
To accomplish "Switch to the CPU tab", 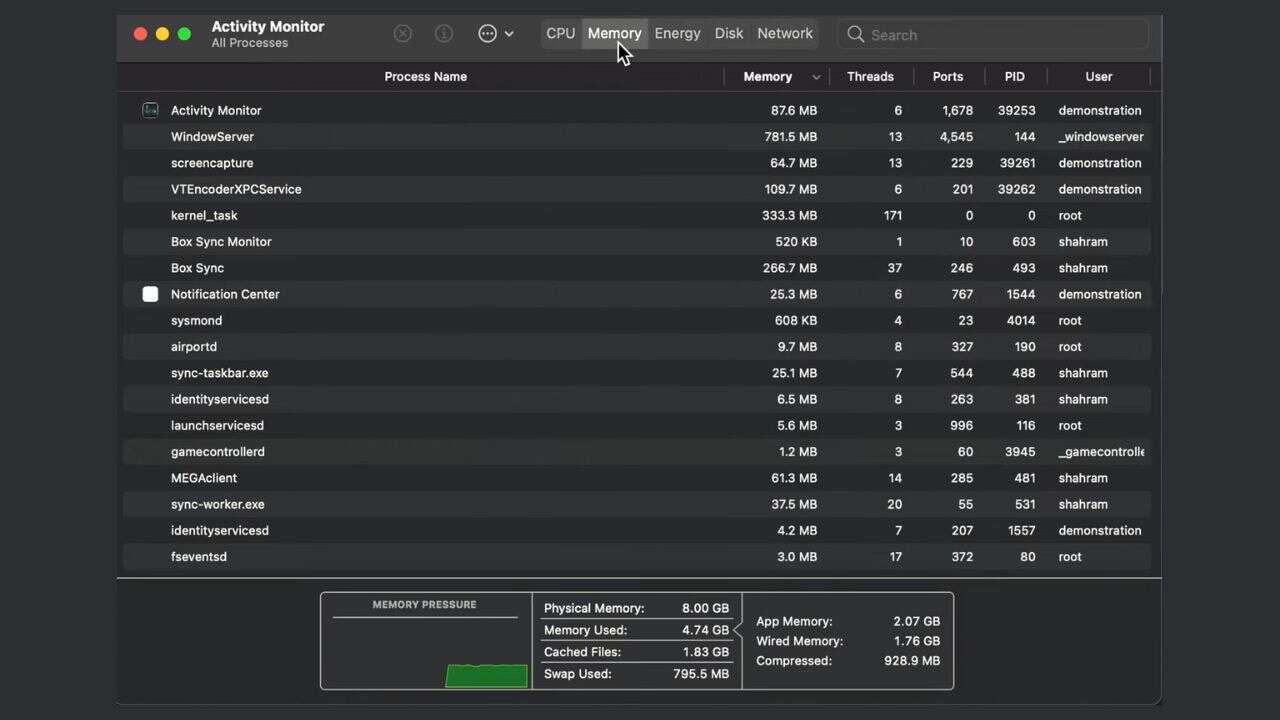I will [560, 33].
